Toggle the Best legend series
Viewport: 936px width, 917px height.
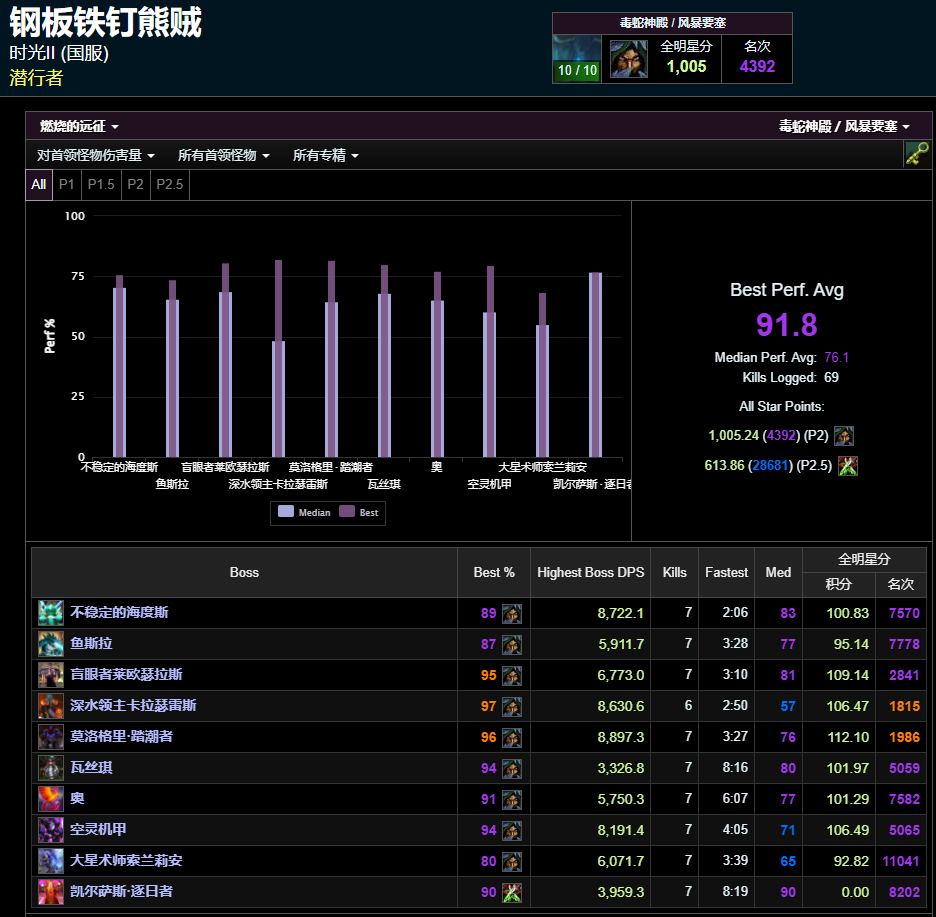pos(360,512)
